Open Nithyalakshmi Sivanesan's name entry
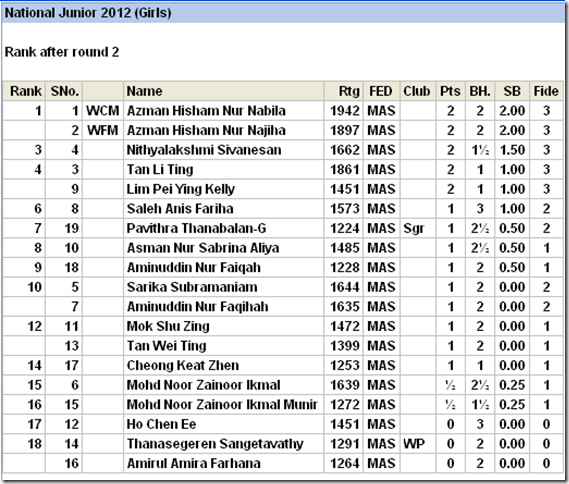This screenshot has height=484, width=569. click(204, 150)
